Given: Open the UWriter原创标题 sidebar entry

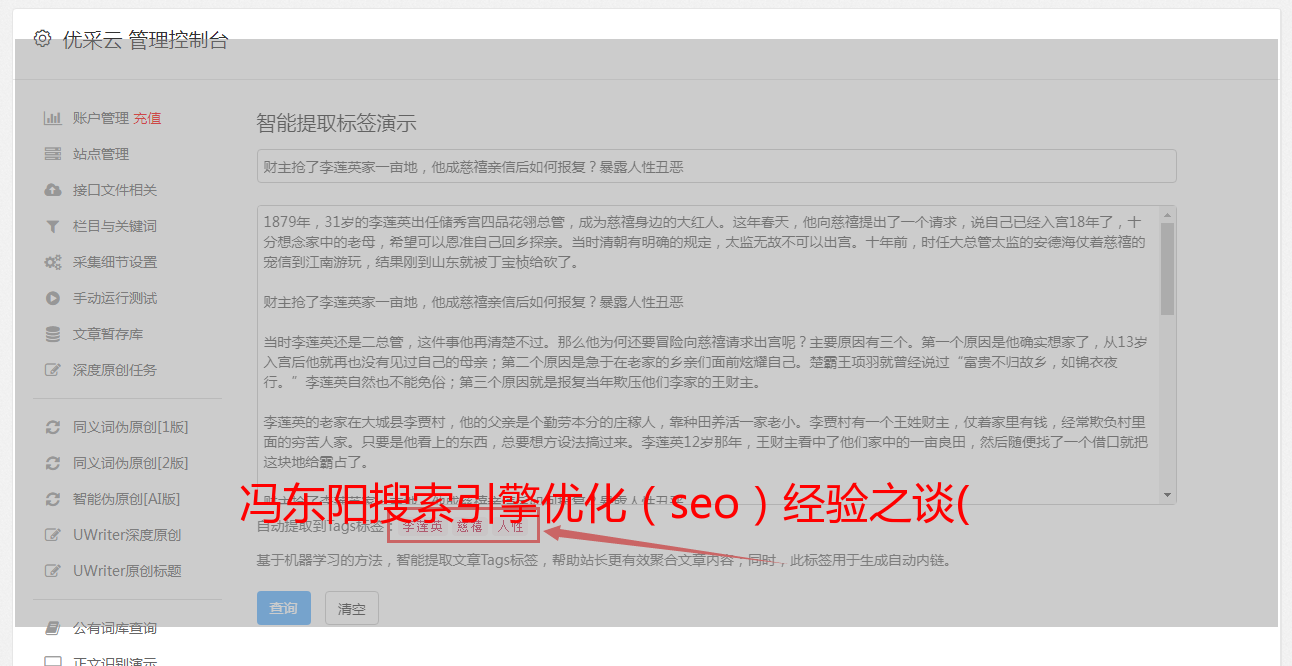Looking at the screenshot, I should [x=127, y=571].
